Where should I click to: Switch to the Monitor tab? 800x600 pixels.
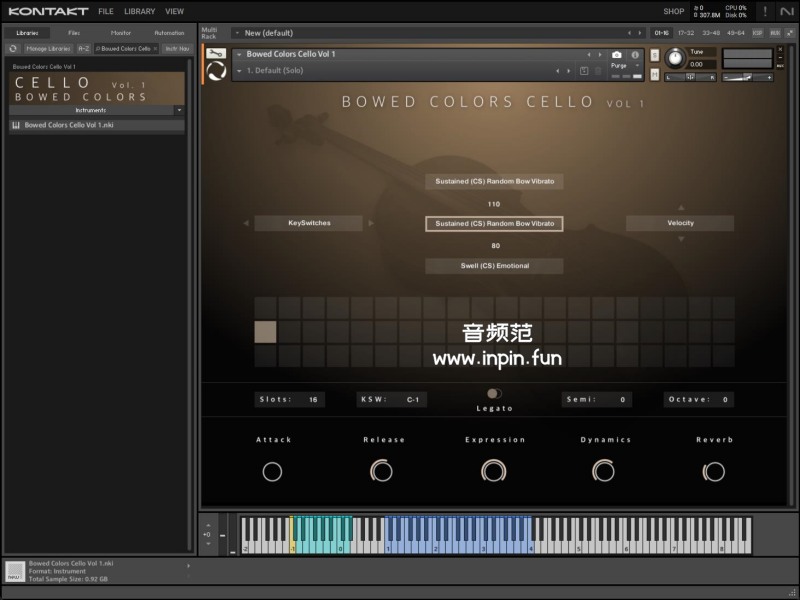[121, 33]
